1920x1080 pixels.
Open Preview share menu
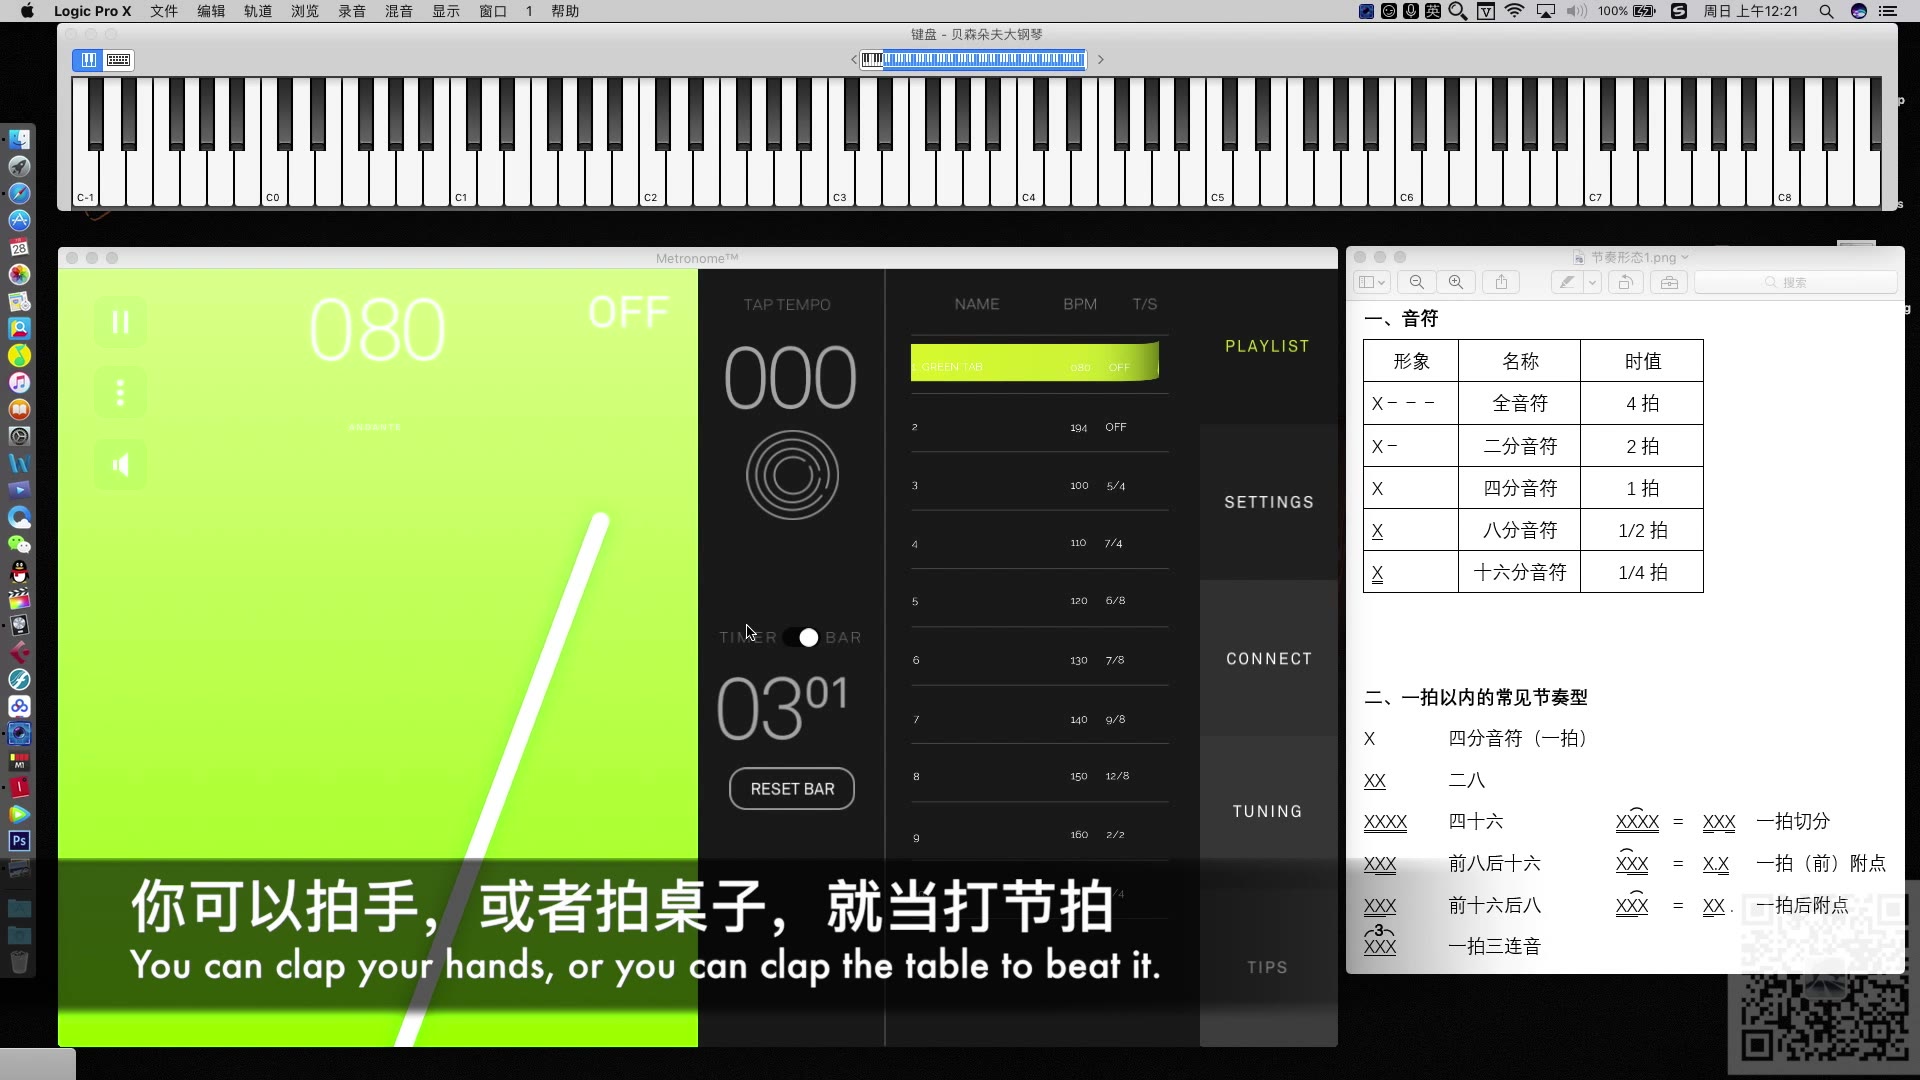[1501, 282]
